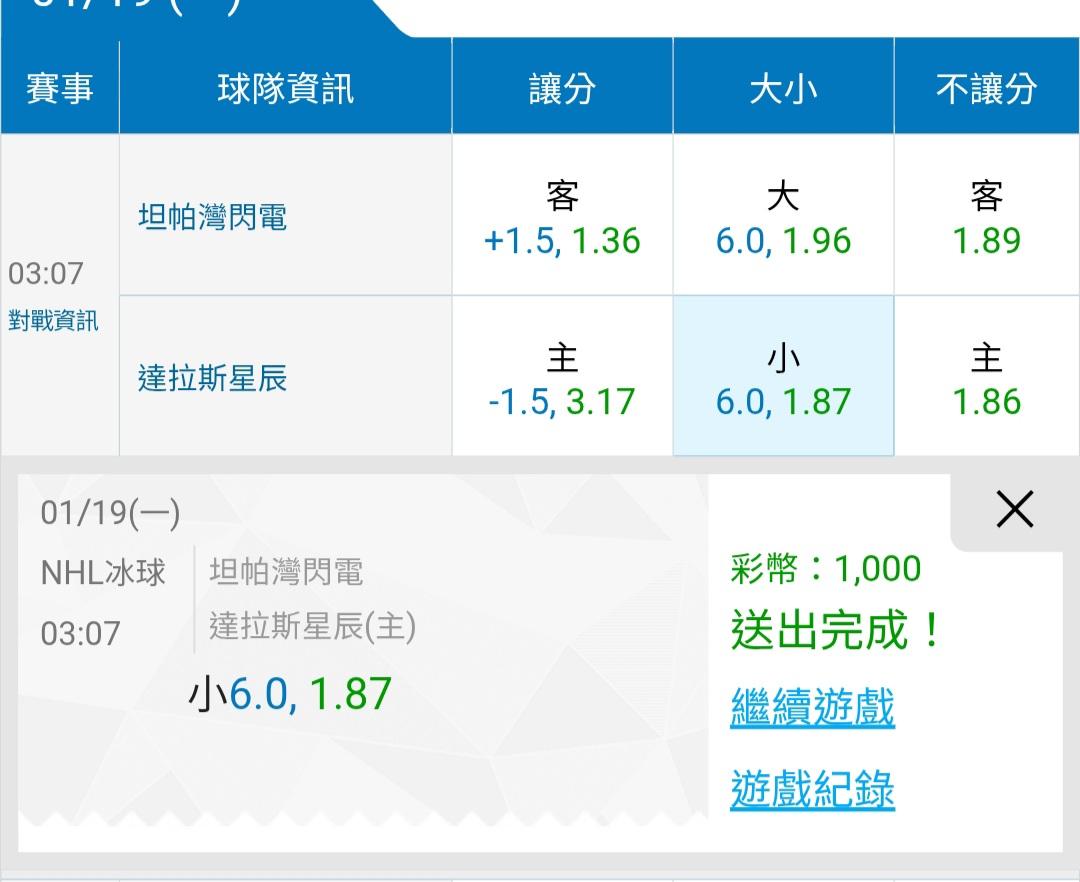Pick Over 大 6.0, 1.96 odds

pos(783,216)
